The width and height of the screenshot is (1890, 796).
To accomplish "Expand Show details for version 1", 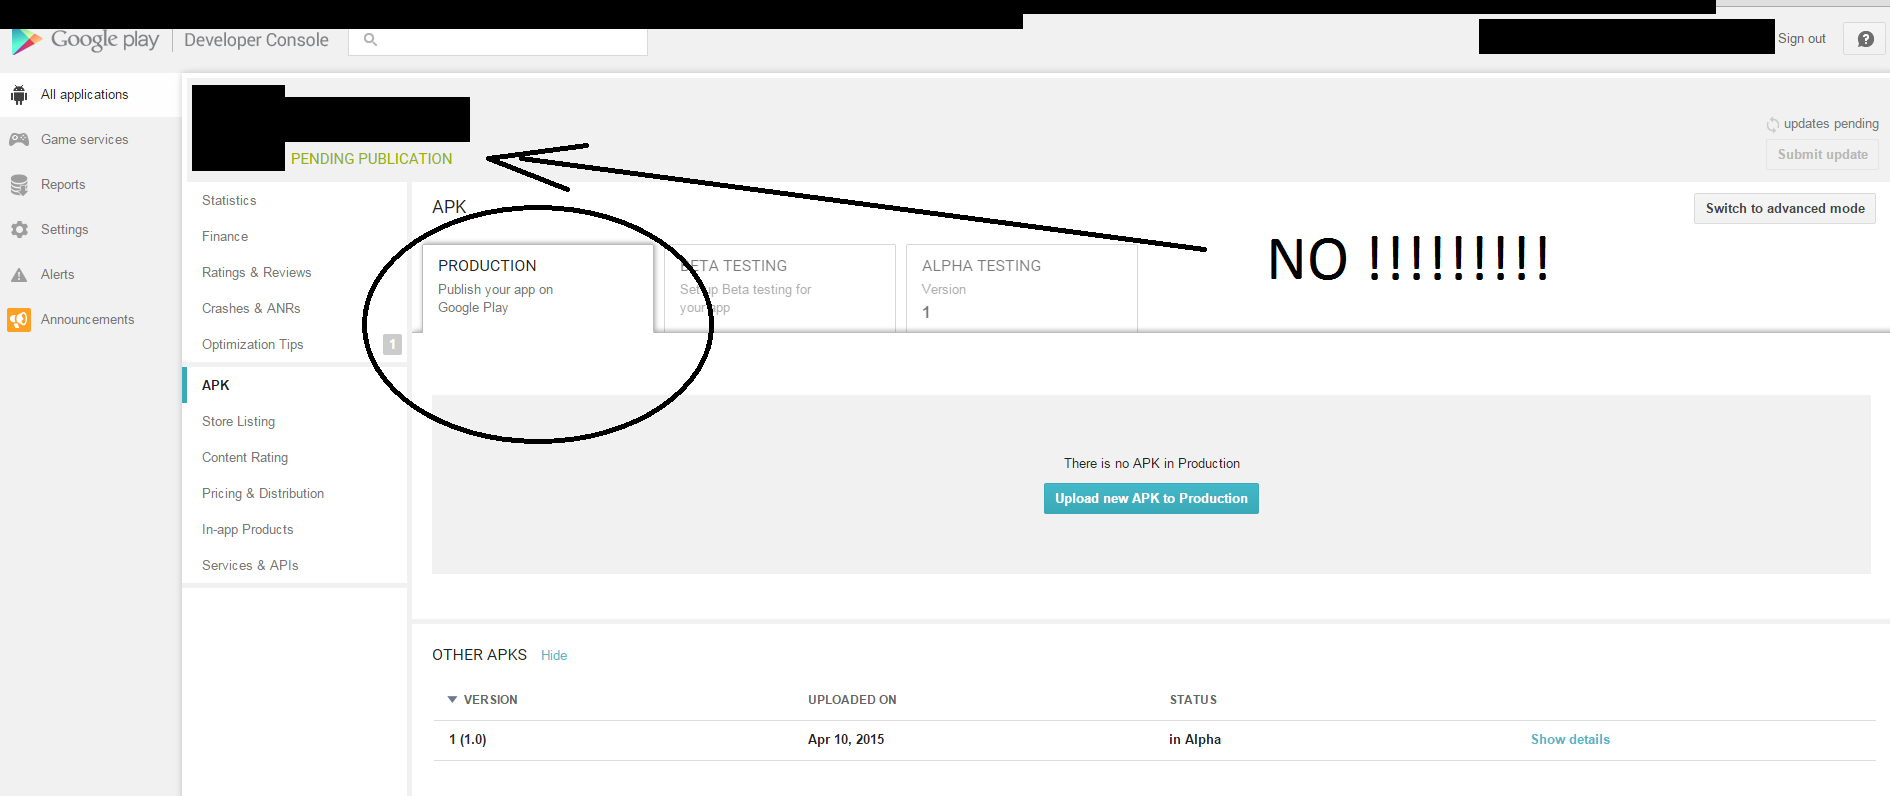I will (1570, 739).
